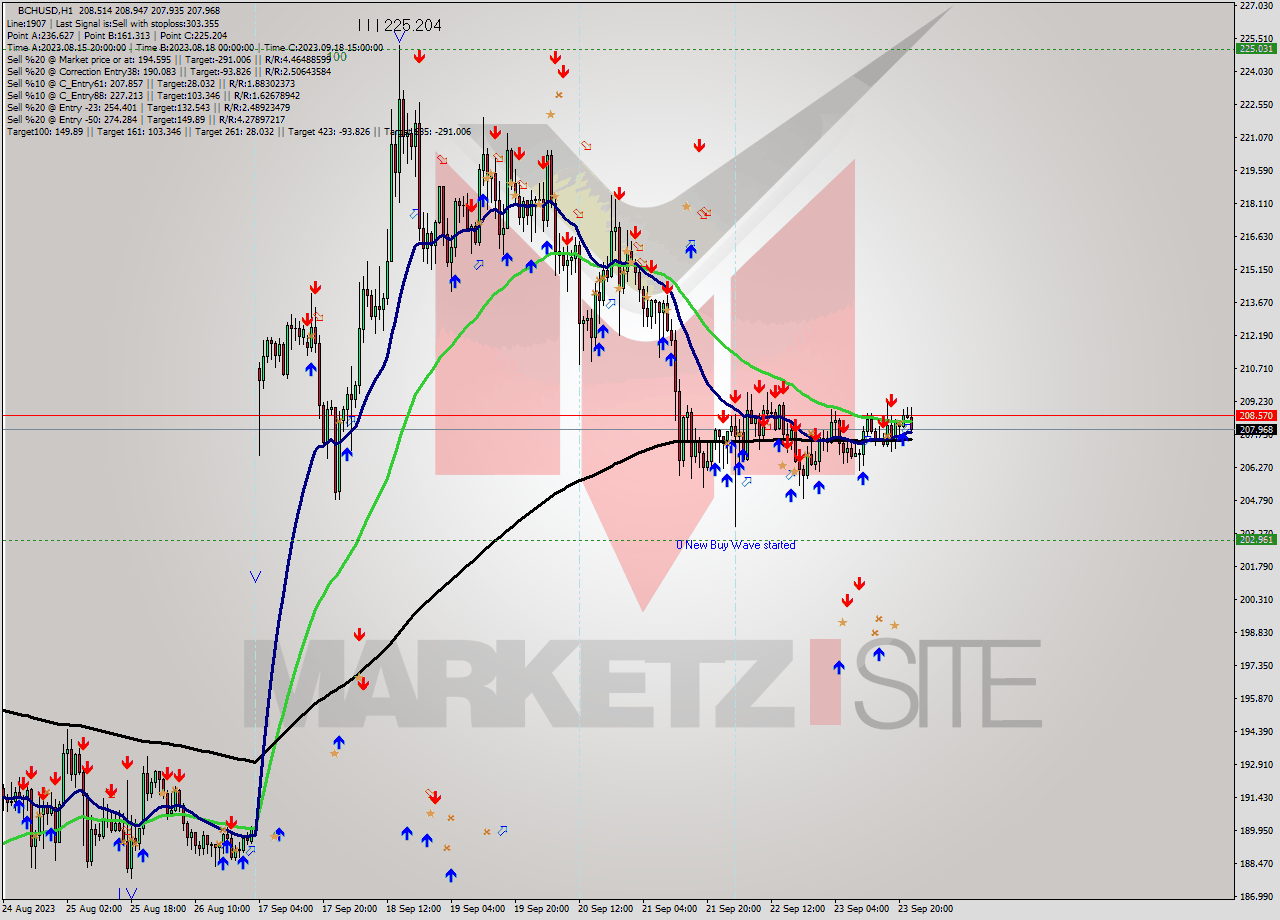Click the 192.910 value on the price axis
The width and height of the screenshot is (1280, 920).
[1255, 765]
